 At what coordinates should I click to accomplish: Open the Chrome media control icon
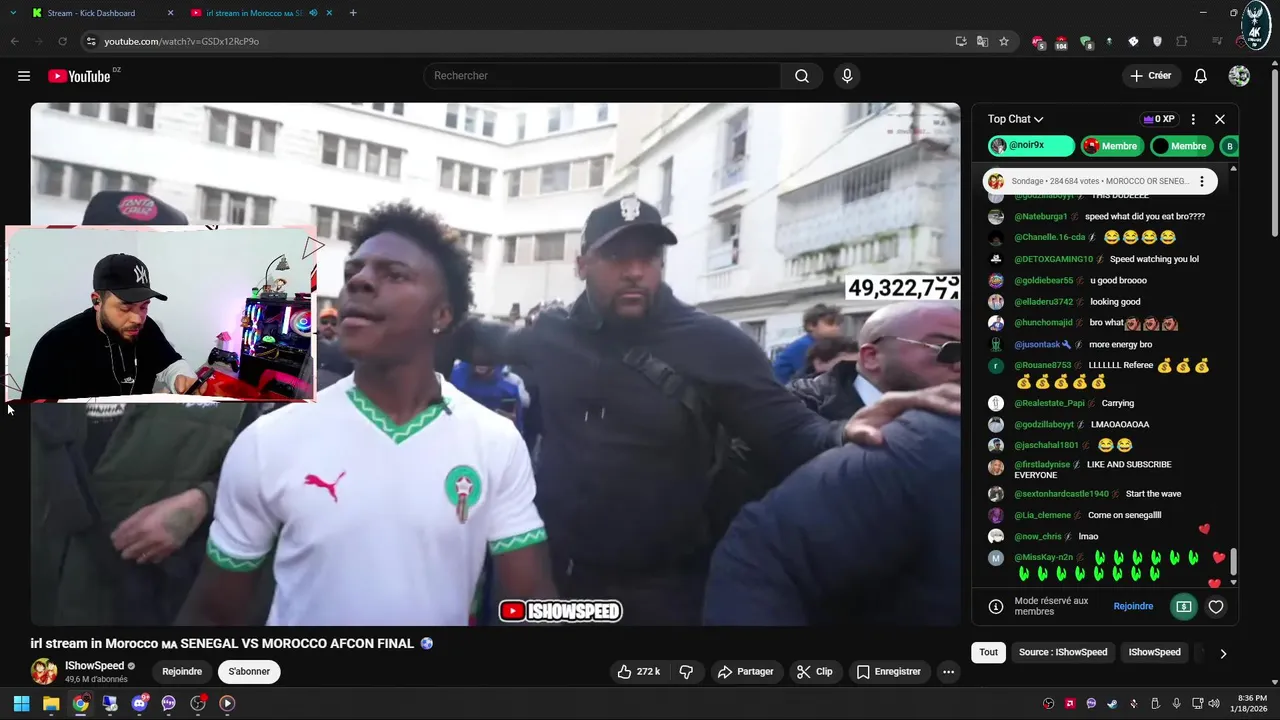[x=1217, y=41]
